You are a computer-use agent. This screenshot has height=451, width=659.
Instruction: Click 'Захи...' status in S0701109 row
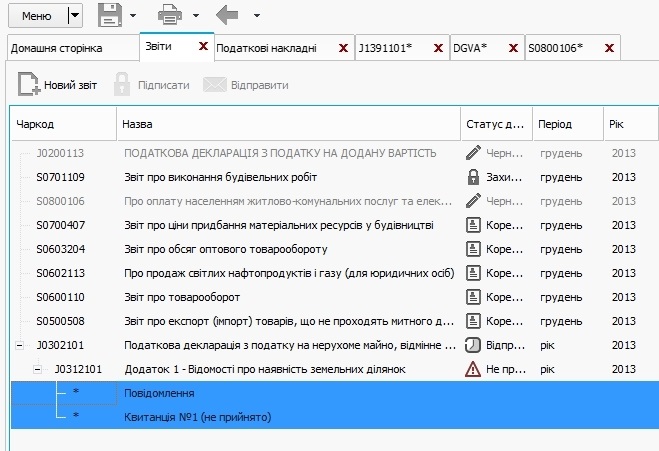click(x=504, y=177)
